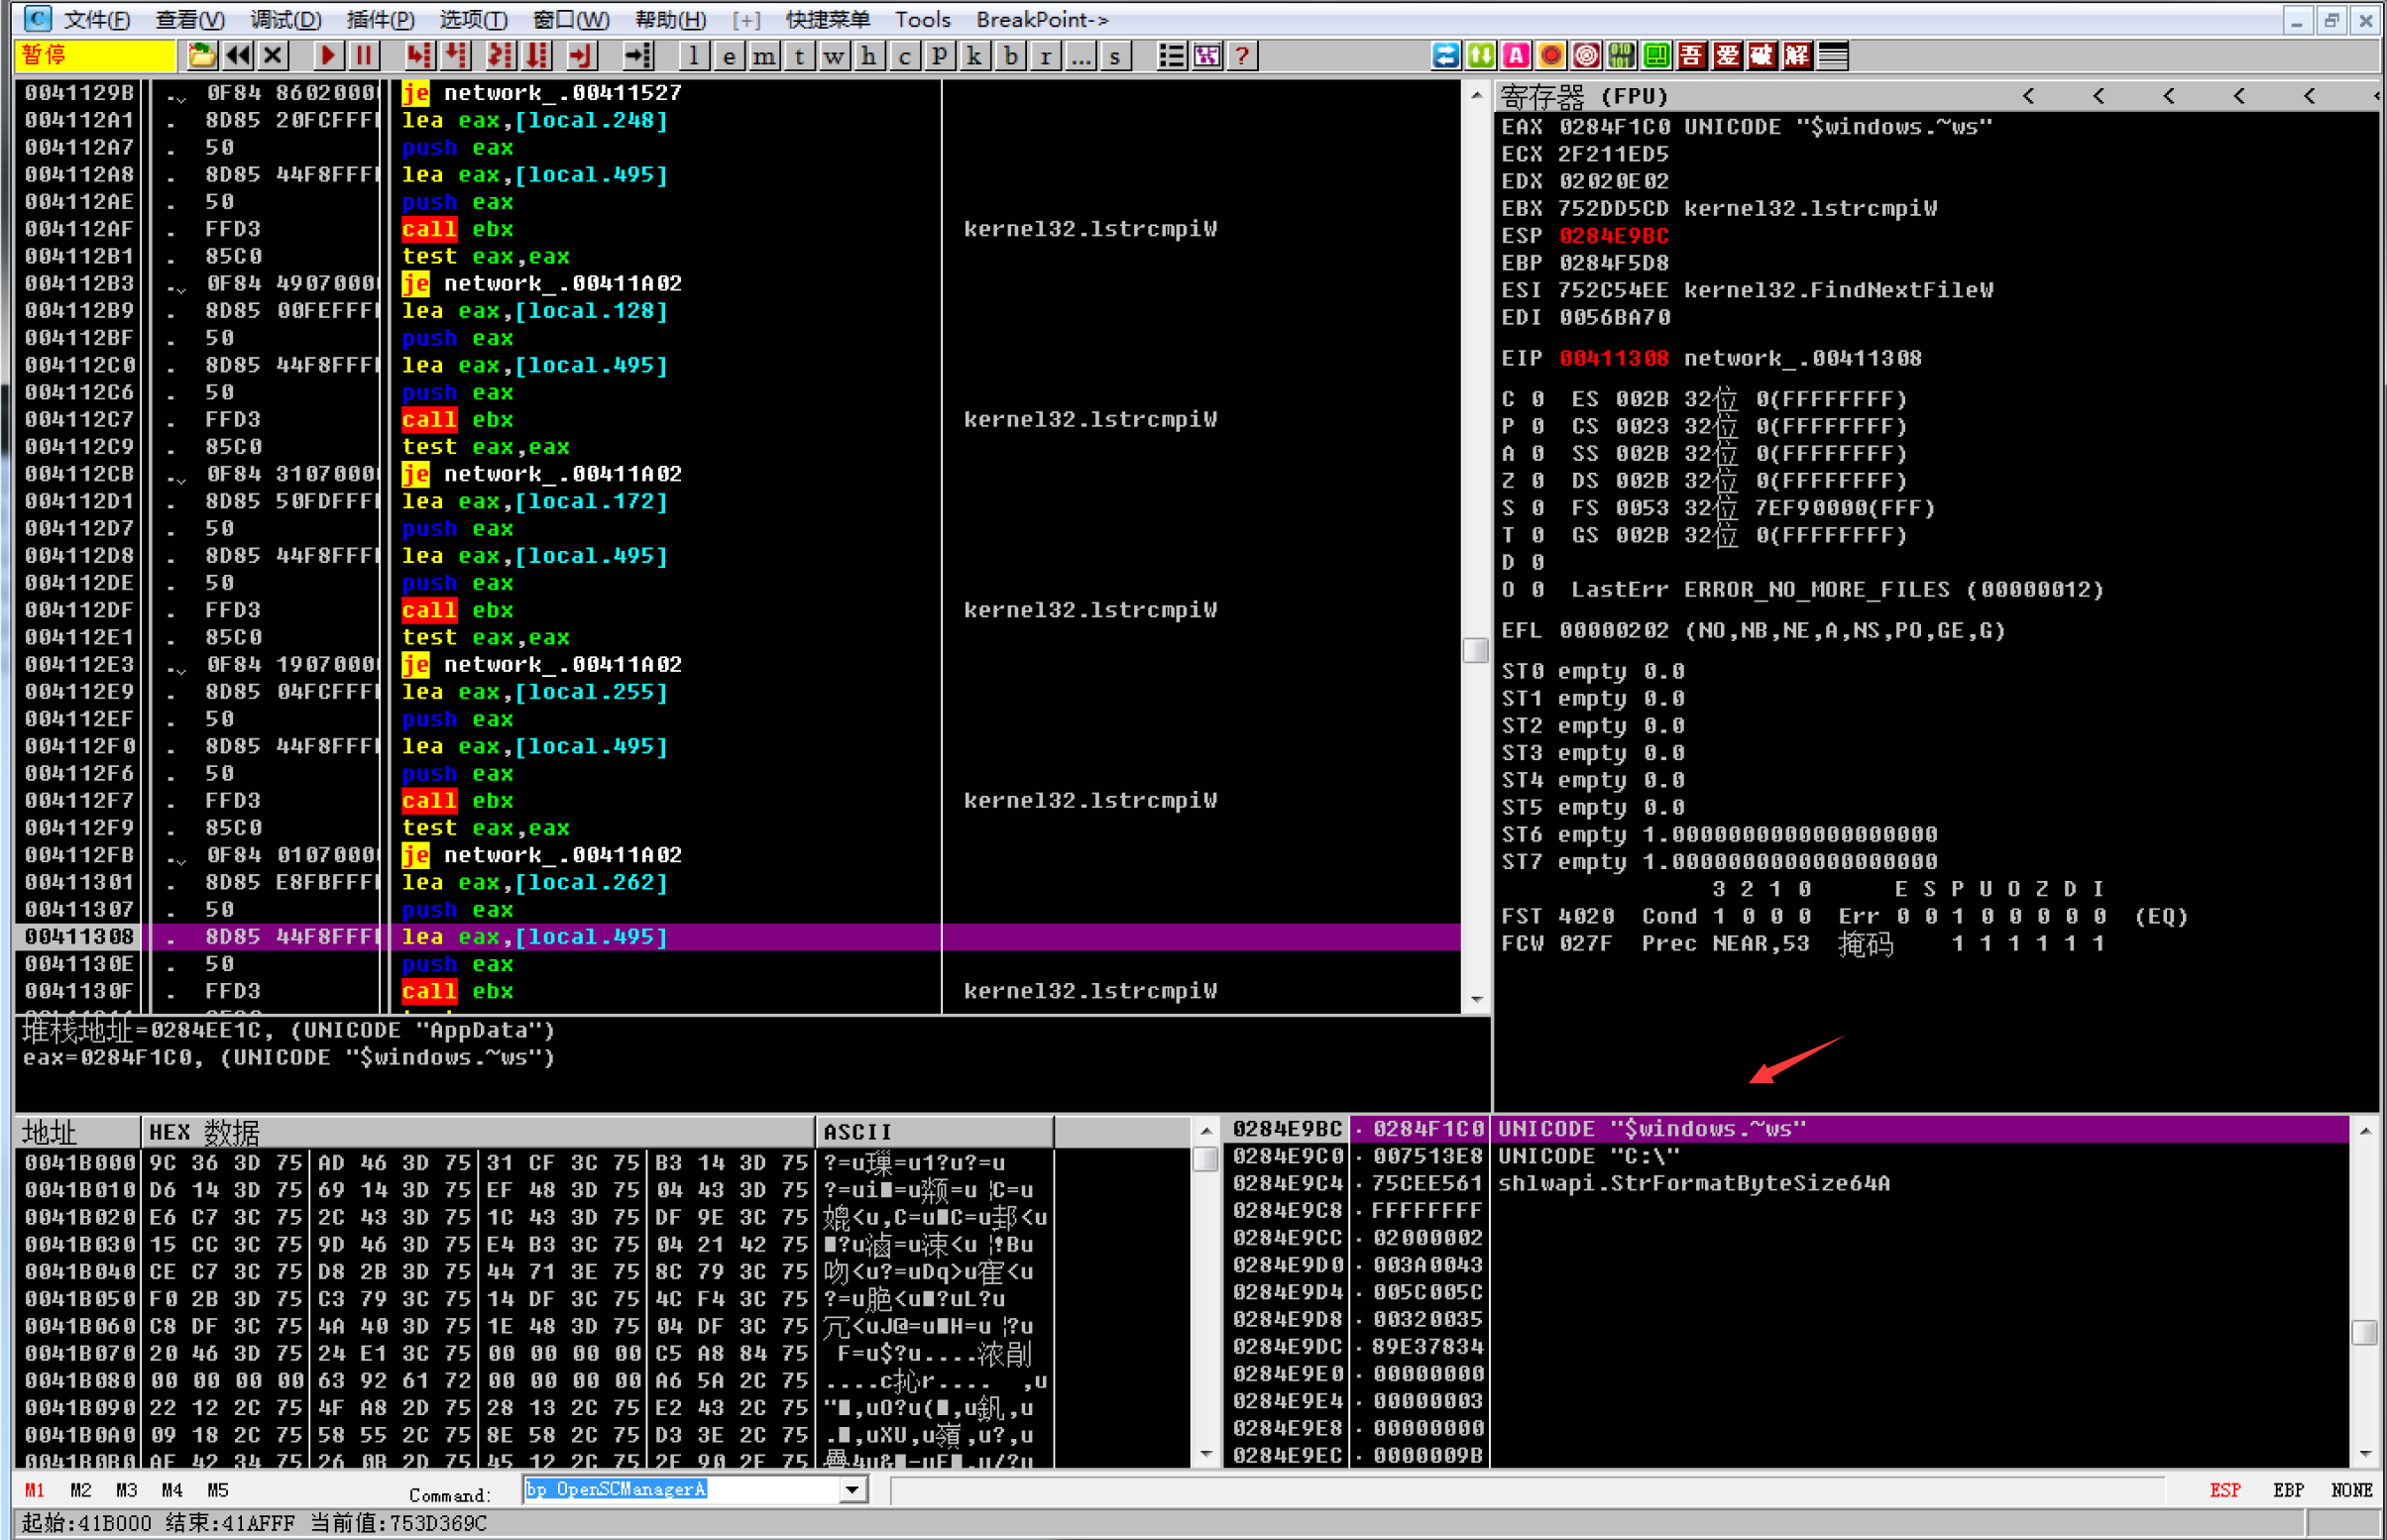Select the NONE stack mode
The image size is (2387, 1540).
pos(2350,1490)
